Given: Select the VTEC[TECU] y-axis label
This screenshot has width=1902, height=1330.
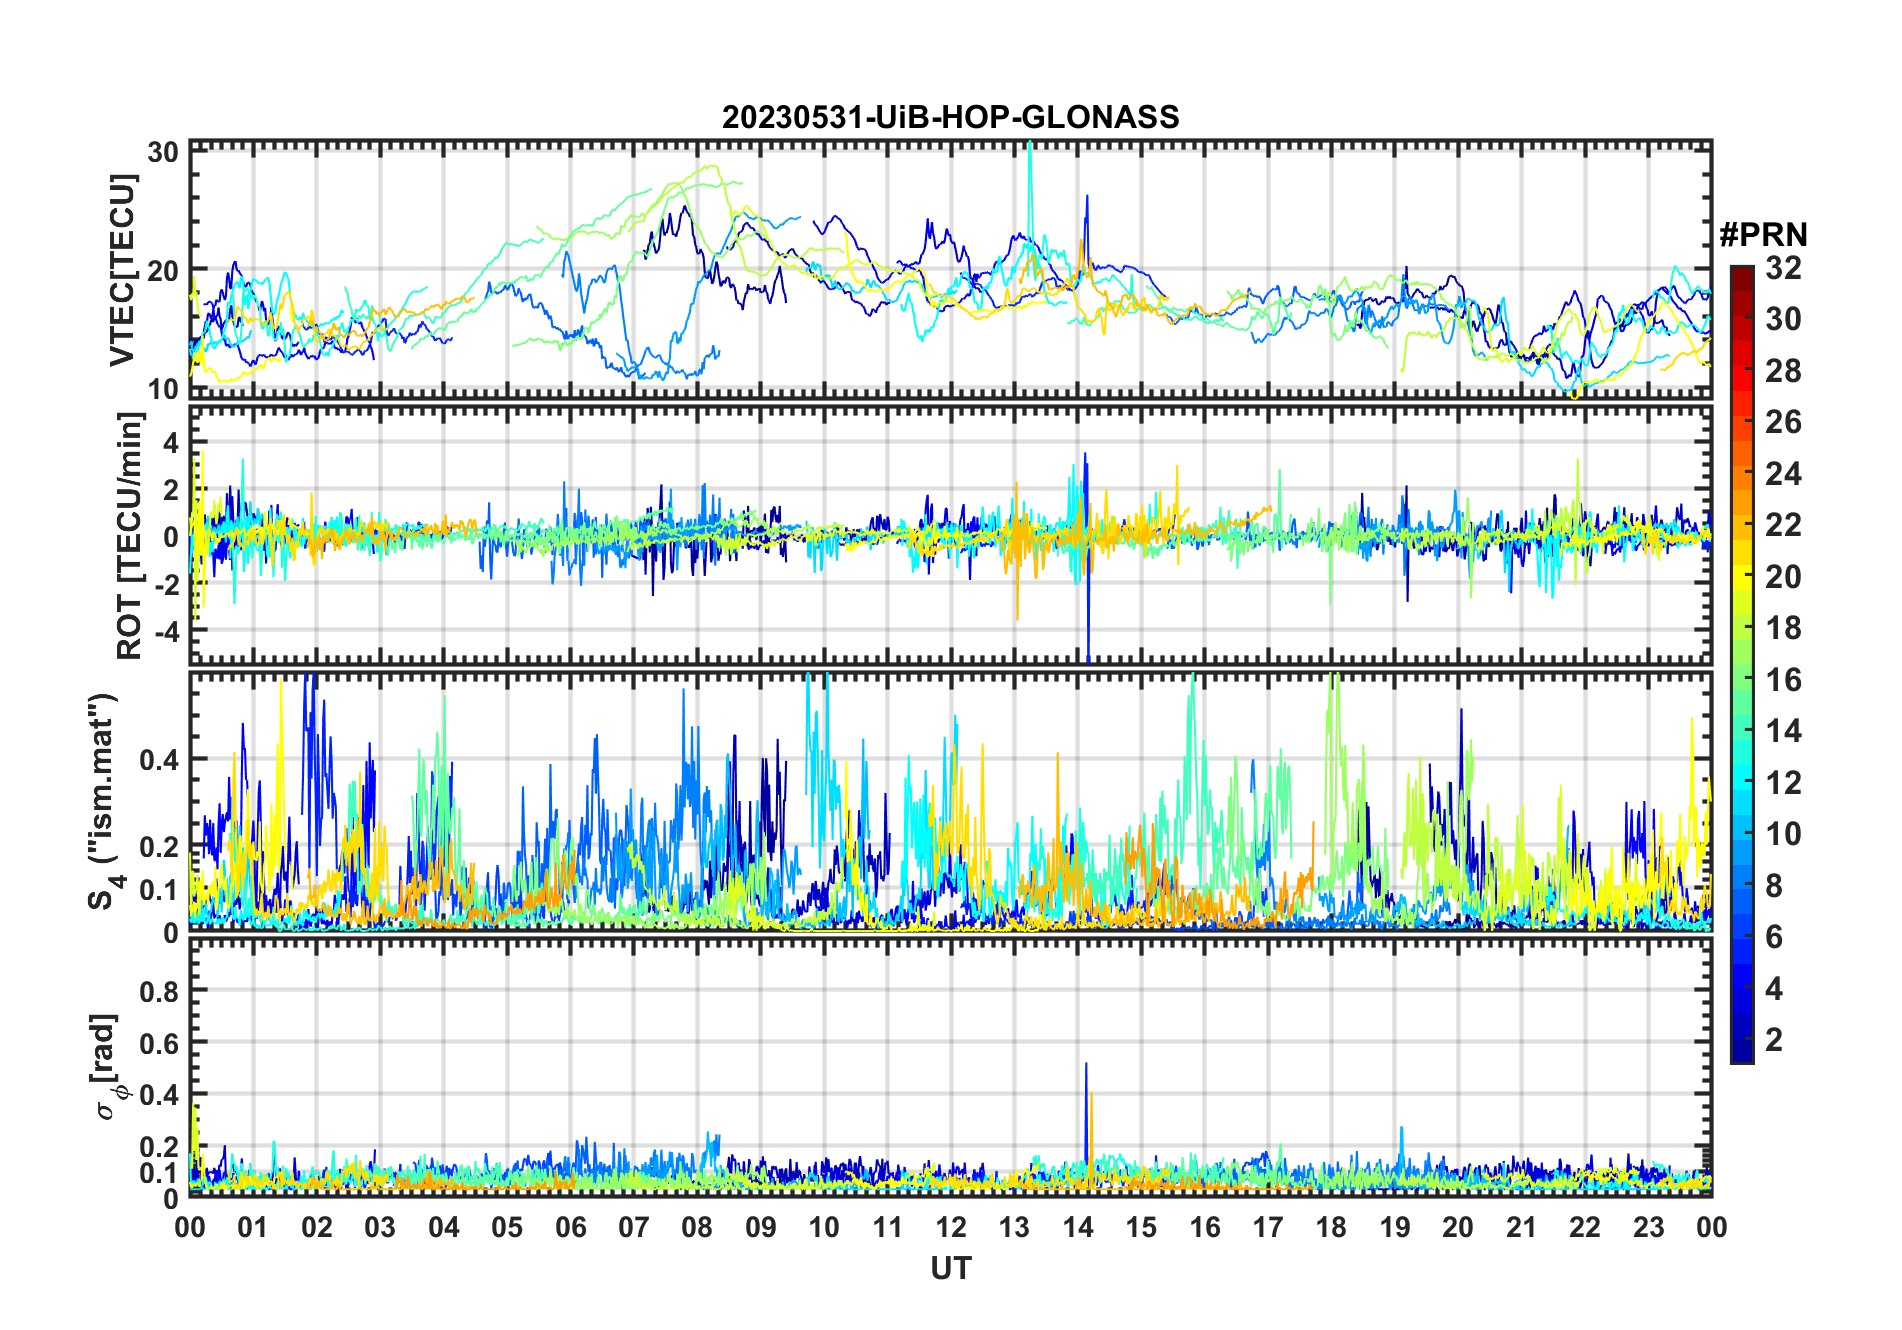Looking at the screenshot, I should click(x=122, y=270).
